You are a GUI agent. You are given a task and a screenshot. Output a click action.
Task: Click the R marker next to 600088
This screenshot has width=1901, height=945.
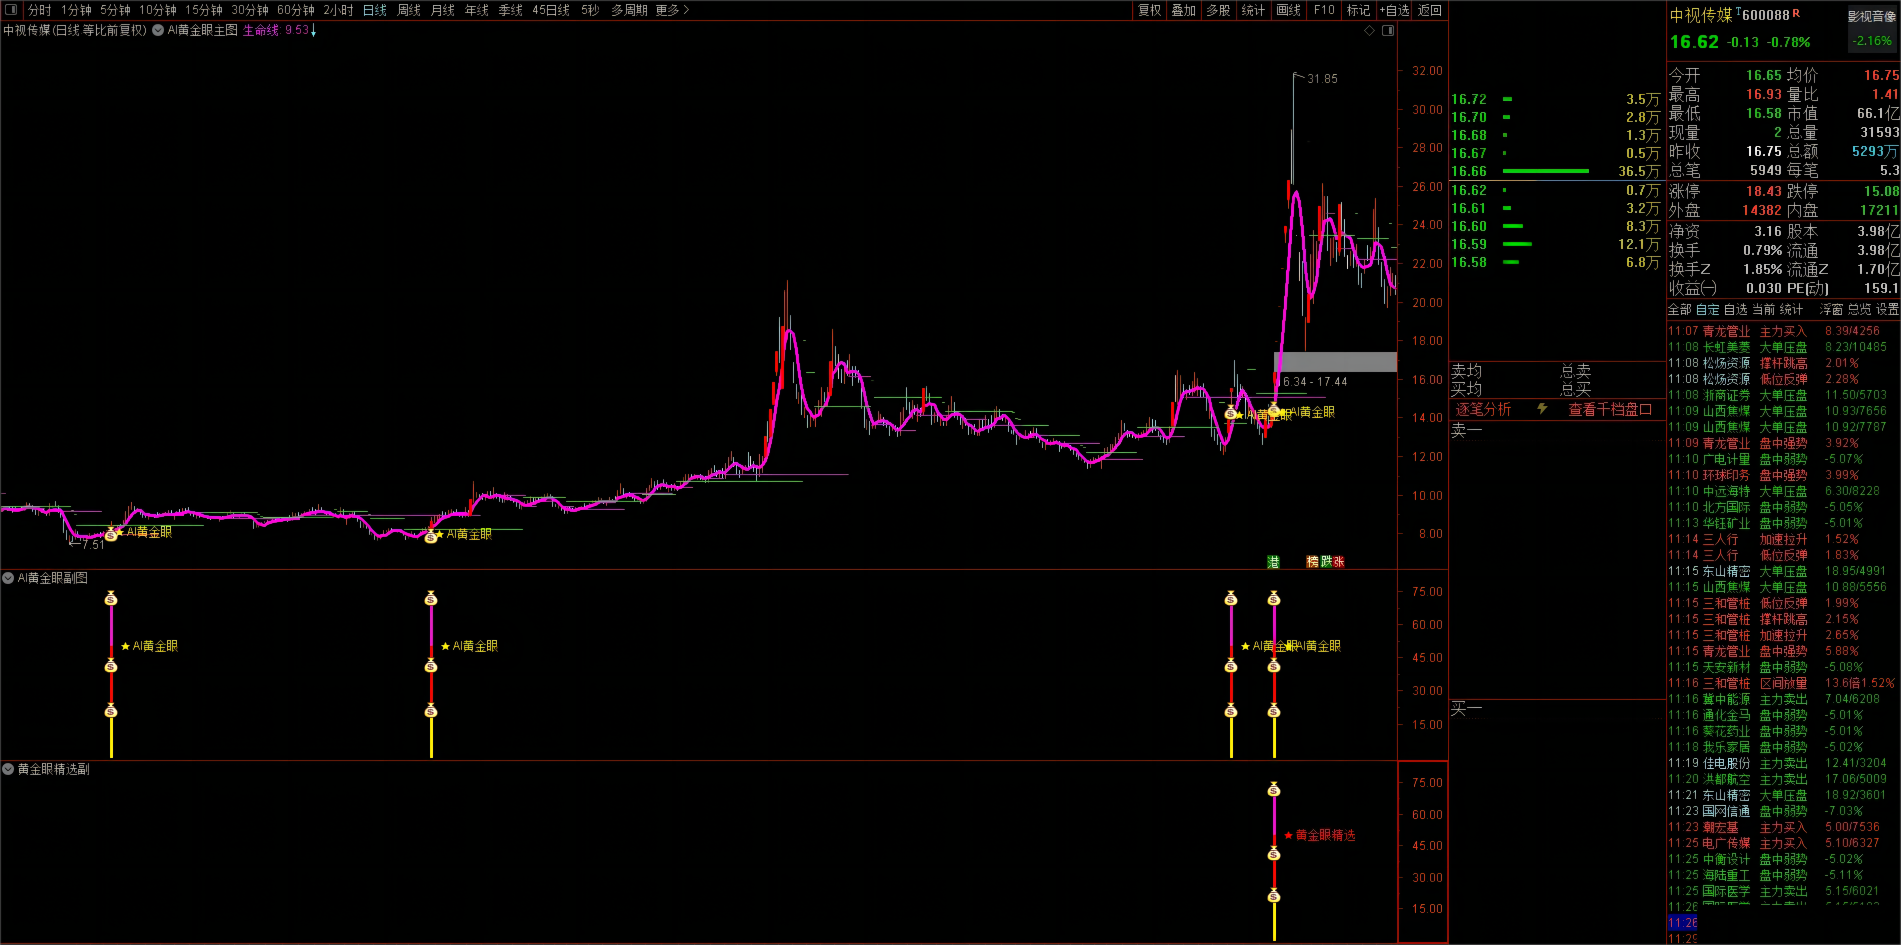point(1796,13)
